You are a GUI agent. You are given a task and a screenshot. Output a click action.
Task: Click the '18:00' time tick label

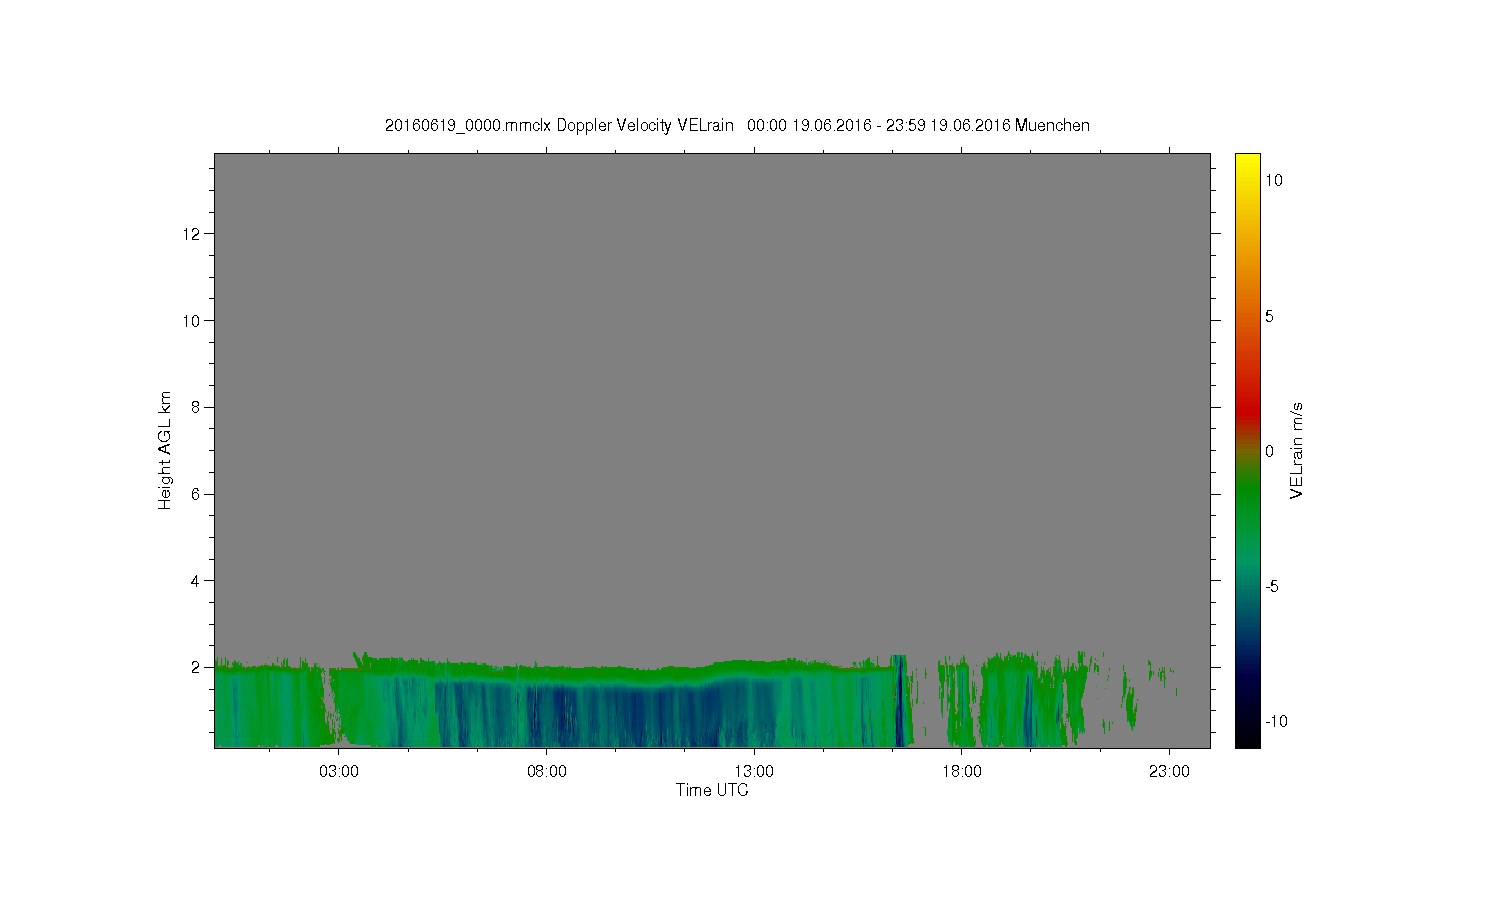[962, 772]
